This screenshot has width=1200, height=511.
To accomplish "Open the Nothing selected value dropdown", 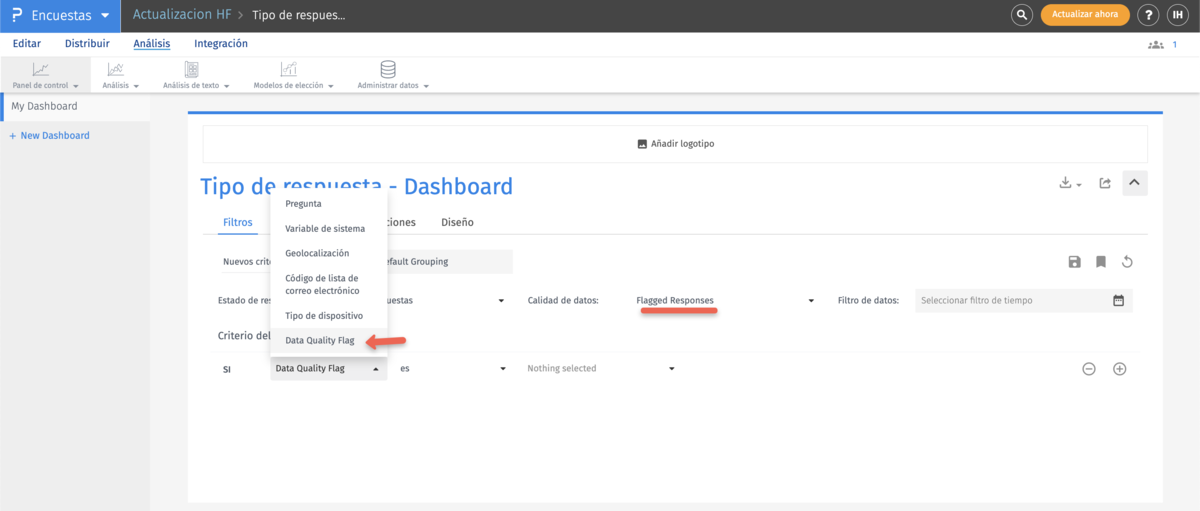I will click(x=601, y=368).
